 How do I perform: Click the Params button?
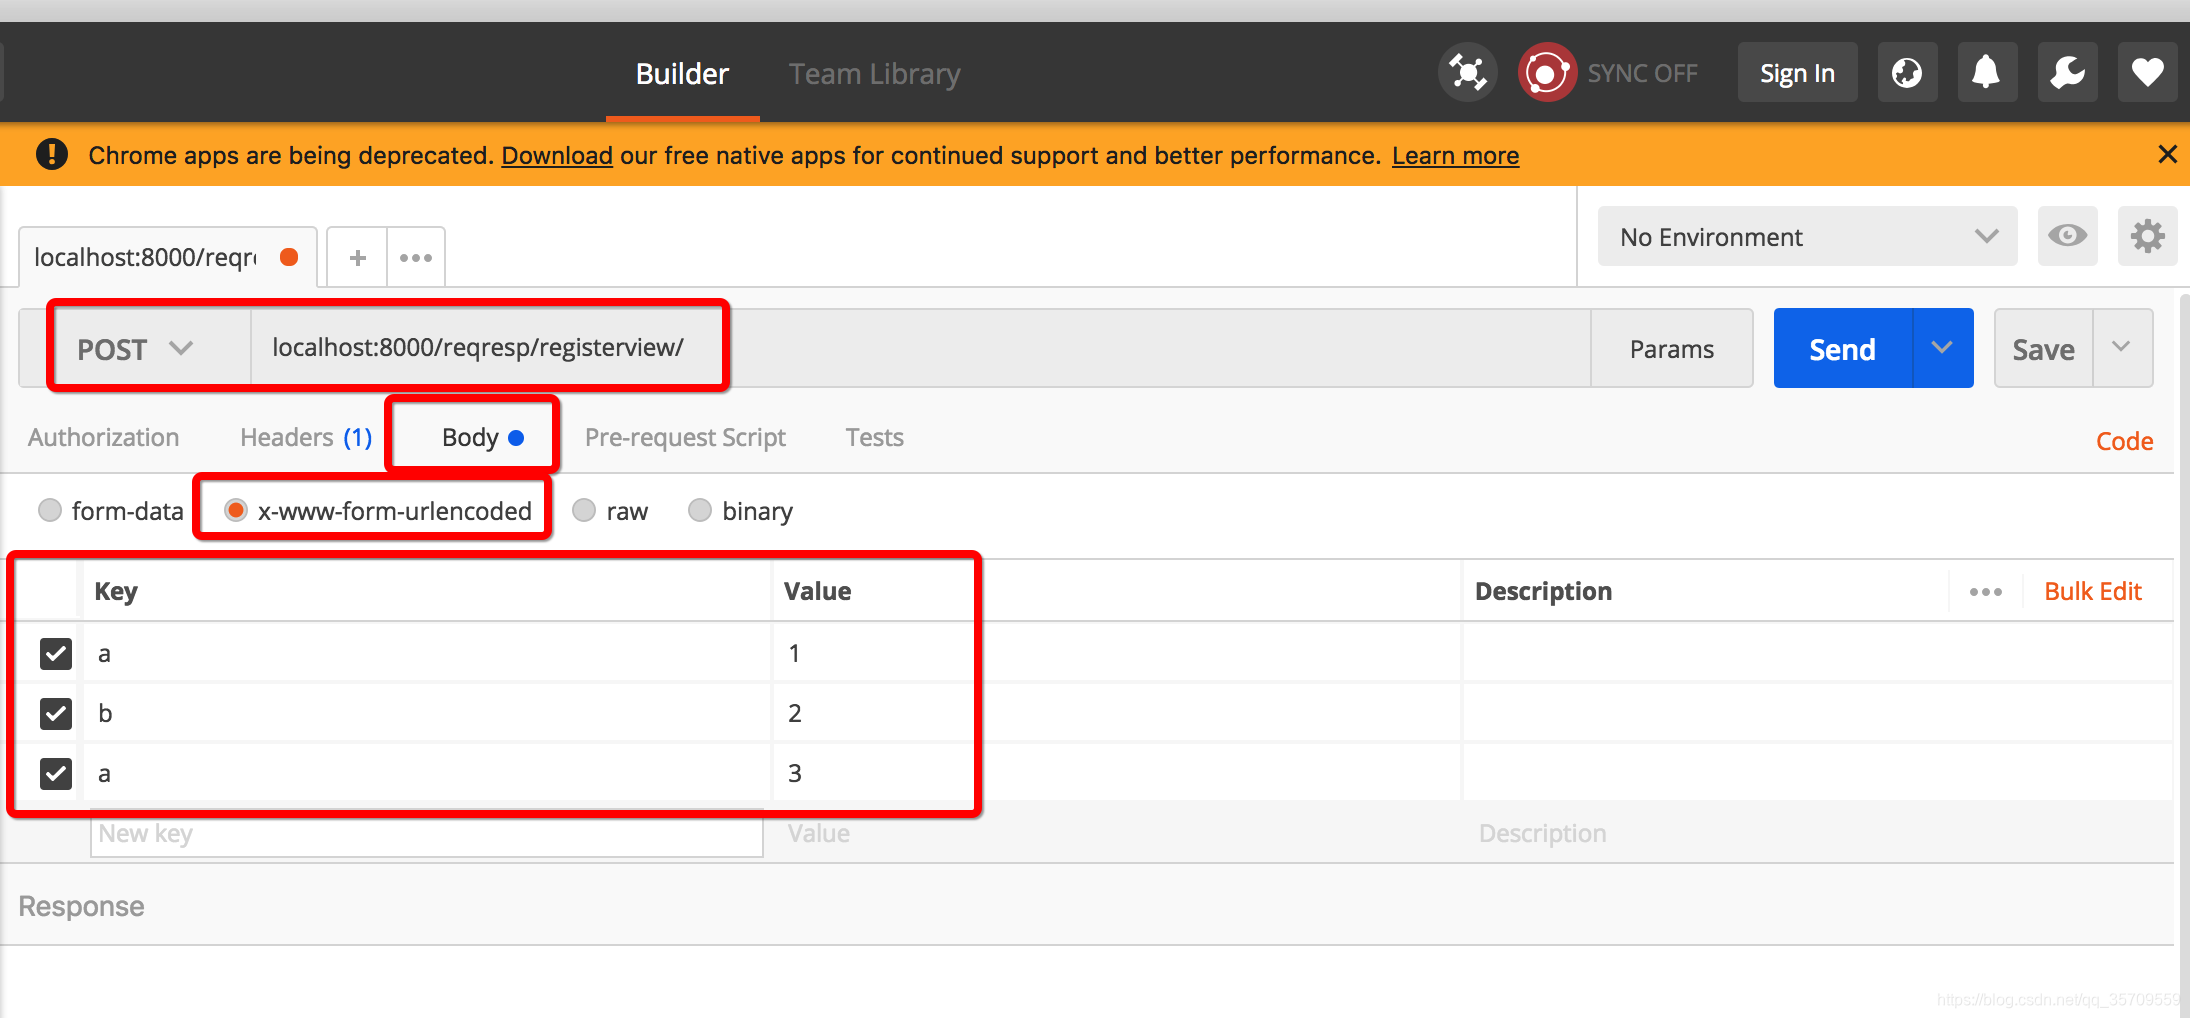[1671, 349]
